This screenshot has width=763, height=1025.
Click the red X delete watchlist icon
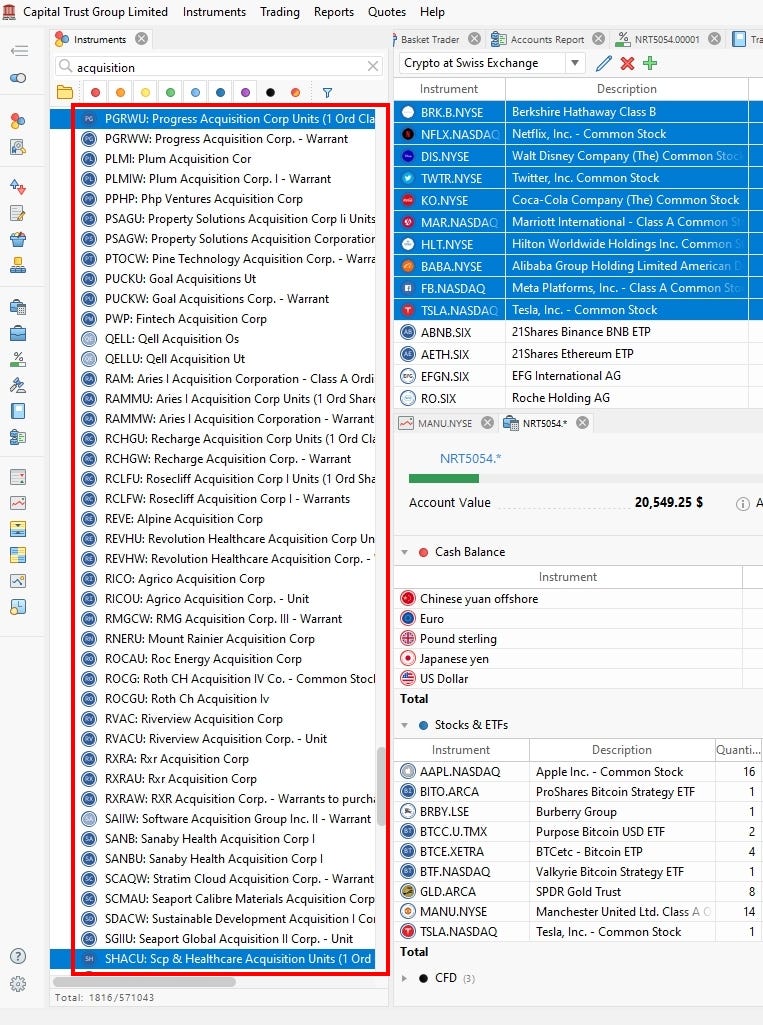pyautogui.click(x=627, y=63)
